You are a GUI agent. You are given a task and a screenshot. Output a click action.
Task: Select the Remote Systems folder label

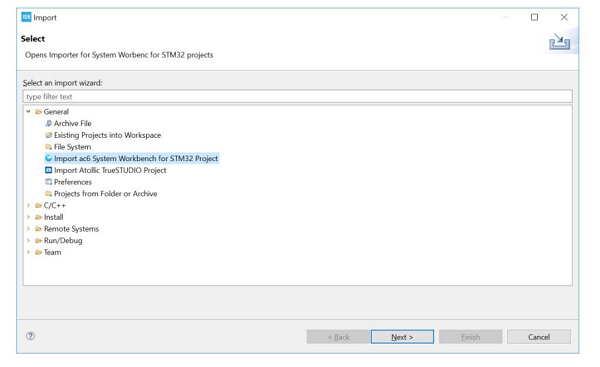click(x=71, y=229)
